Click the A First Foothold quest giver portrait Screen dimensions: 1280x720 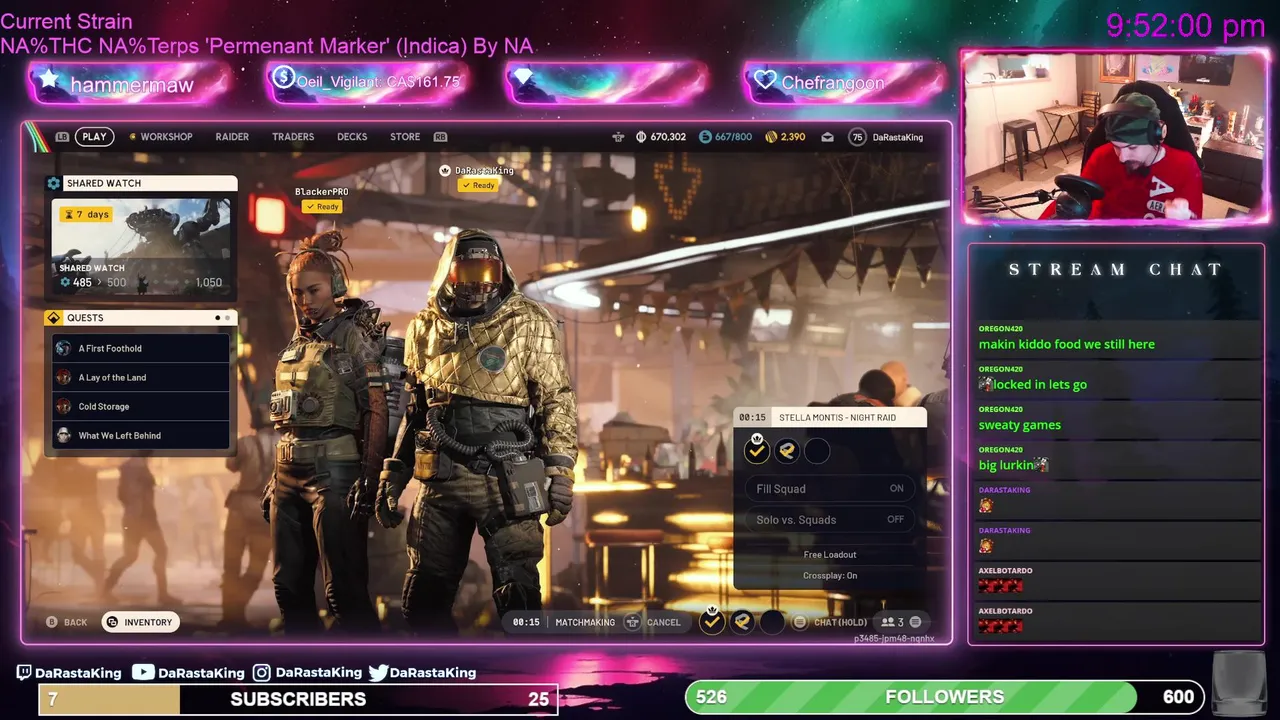point(63,348)
